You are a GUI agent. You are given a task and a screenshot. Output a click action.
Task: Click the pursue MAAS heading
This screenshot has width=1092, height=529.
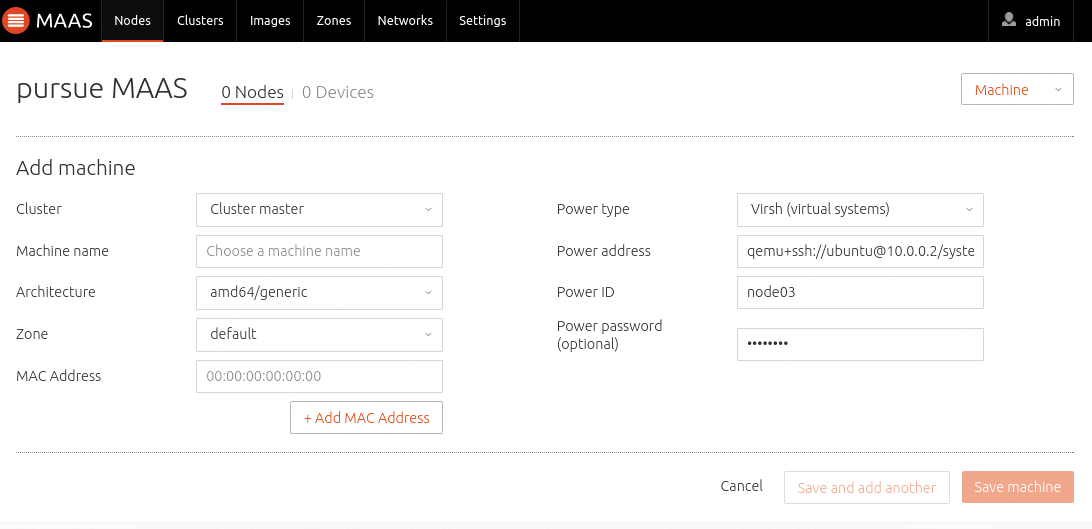[102, 89]
